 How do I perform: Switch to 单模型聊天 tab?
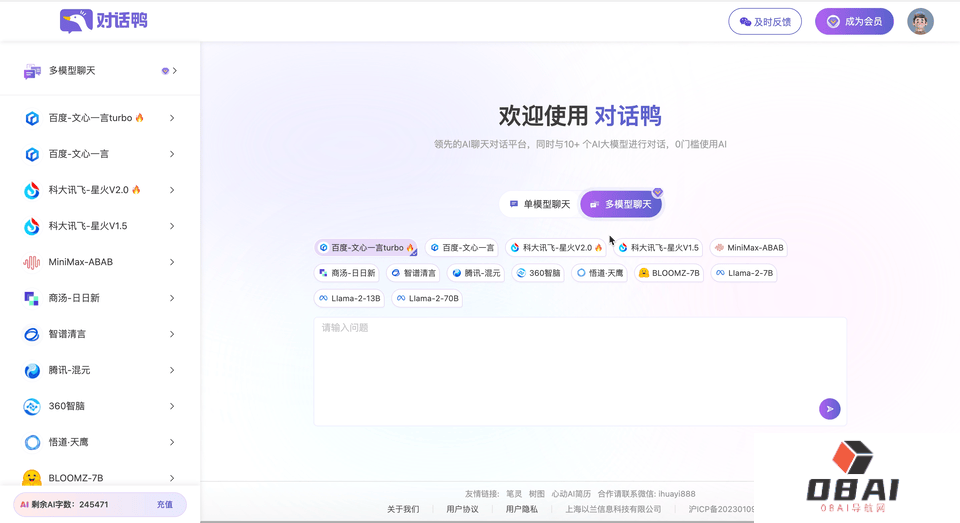tap(539, 204)
